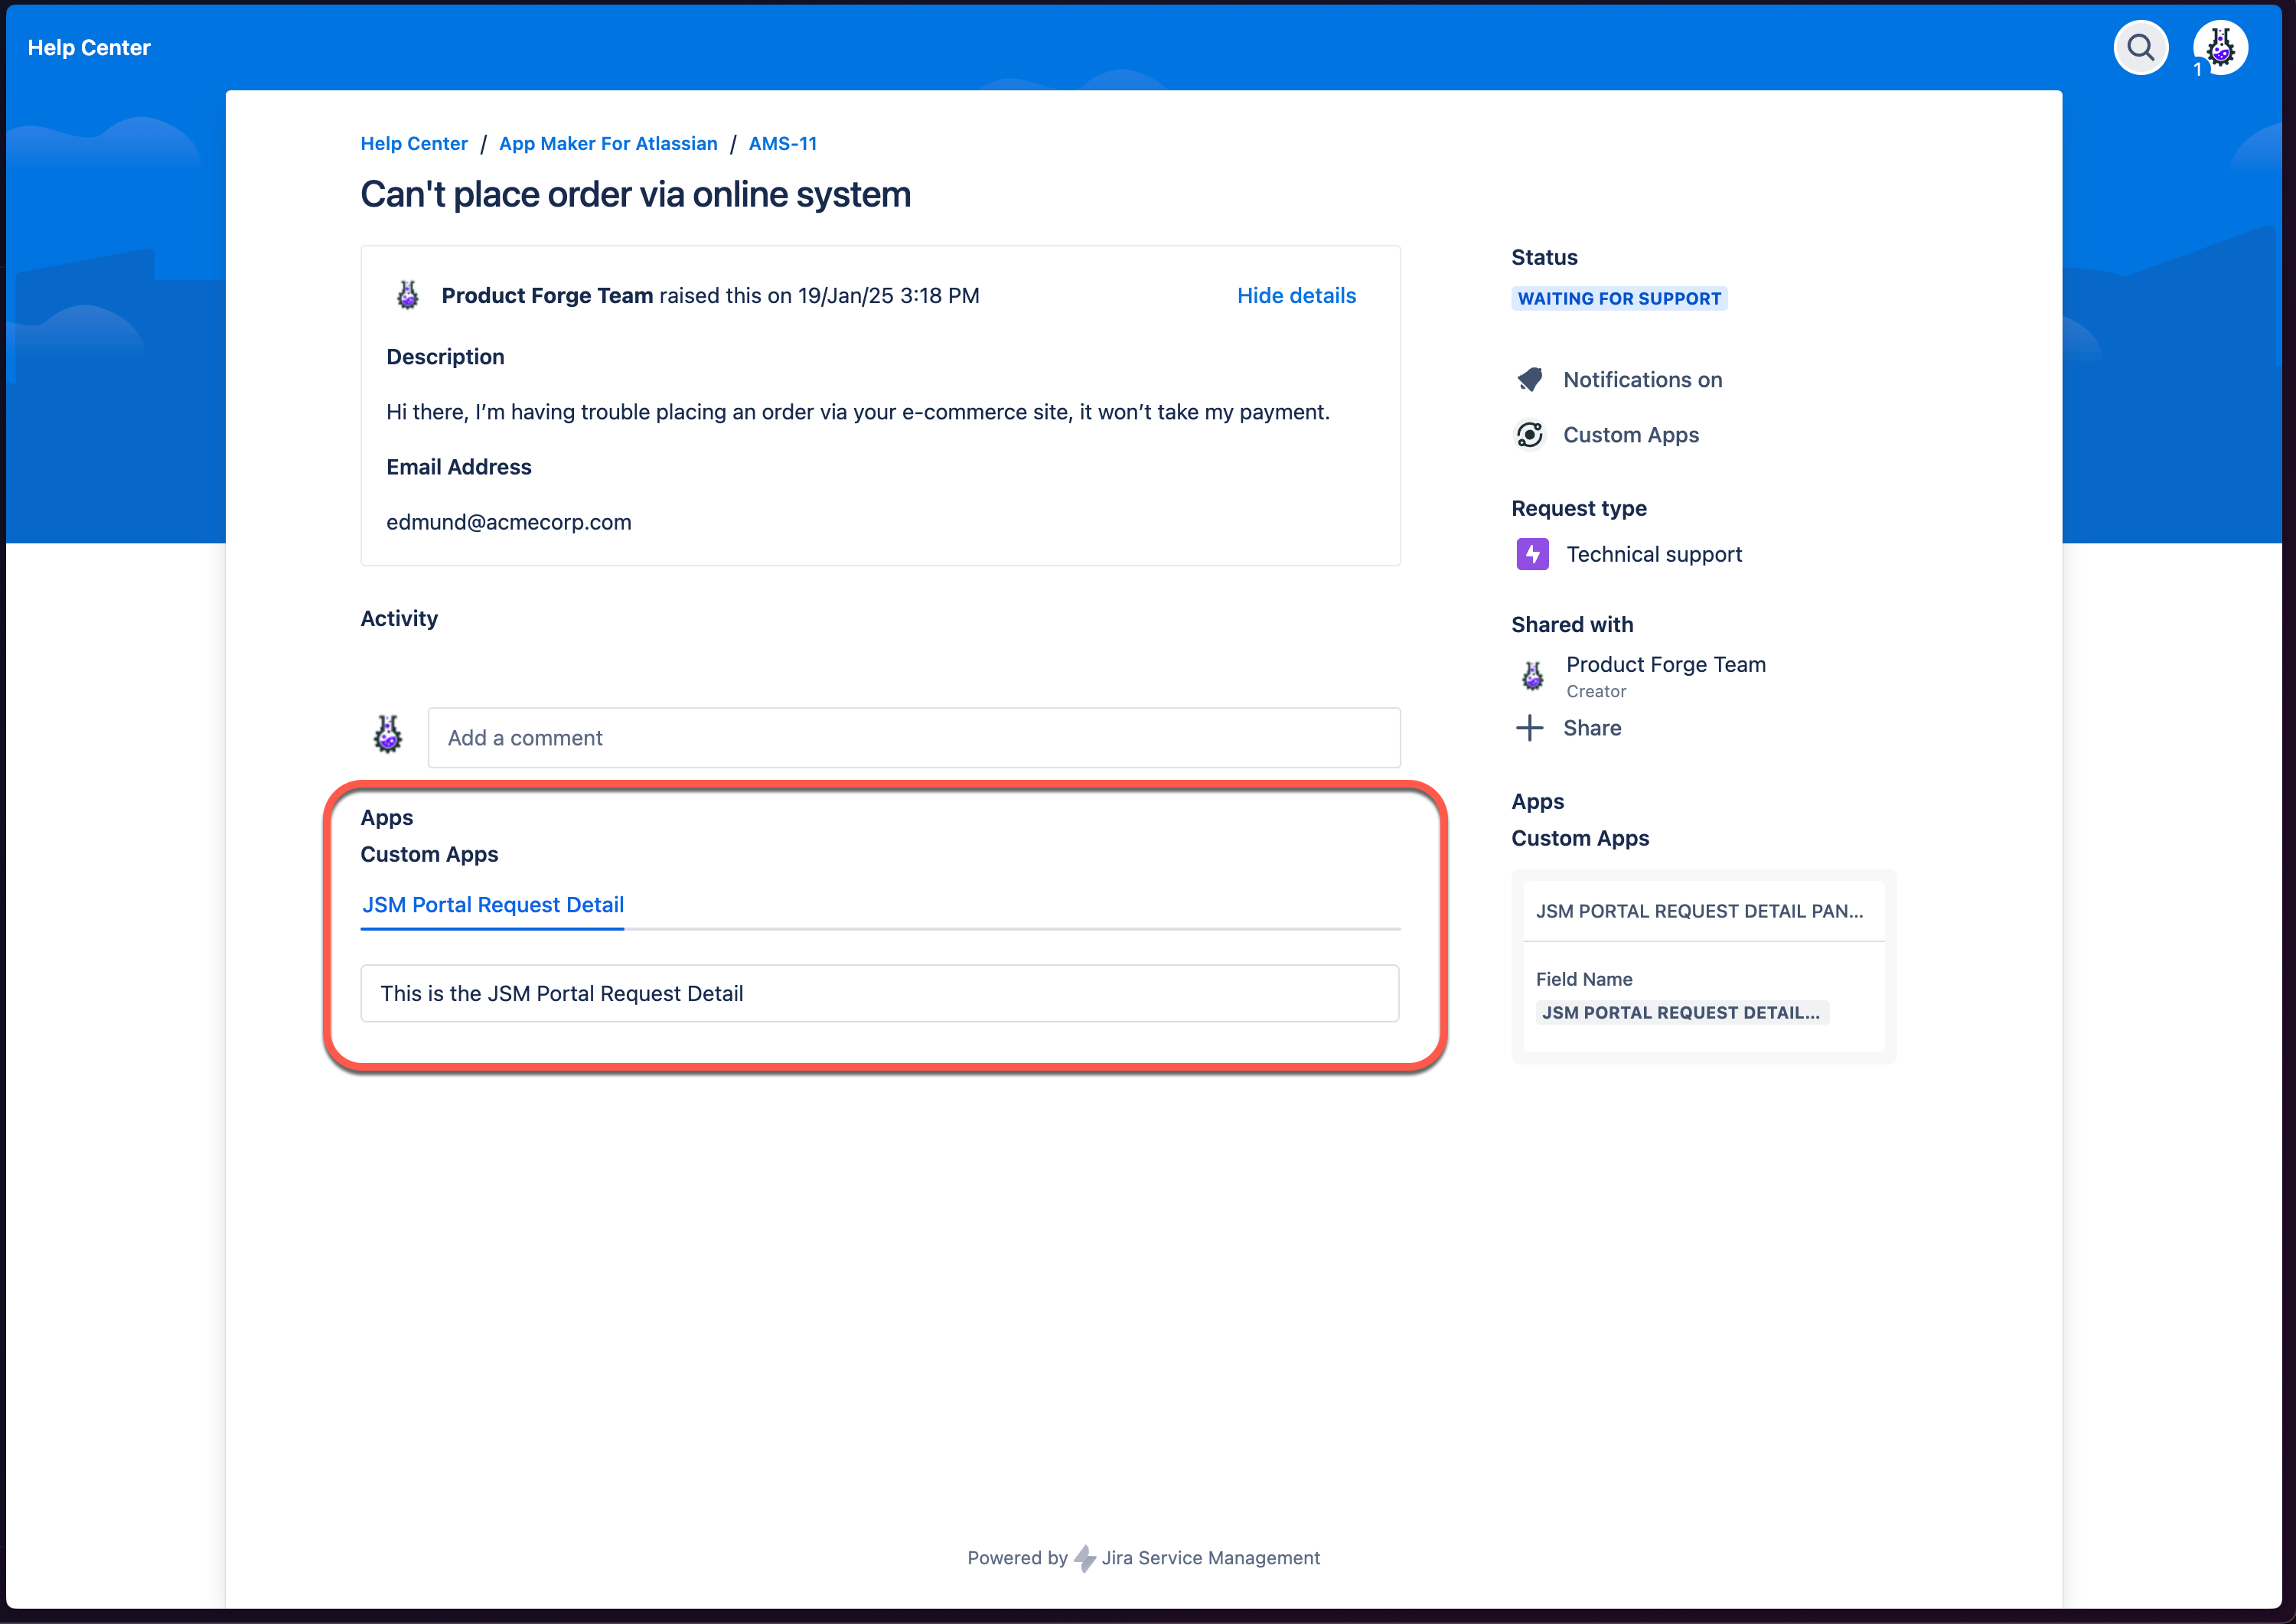
Task: Click the JSM PORTAL REQUEST DETAIL PAN... panel header
Action: coord(1704,911)
